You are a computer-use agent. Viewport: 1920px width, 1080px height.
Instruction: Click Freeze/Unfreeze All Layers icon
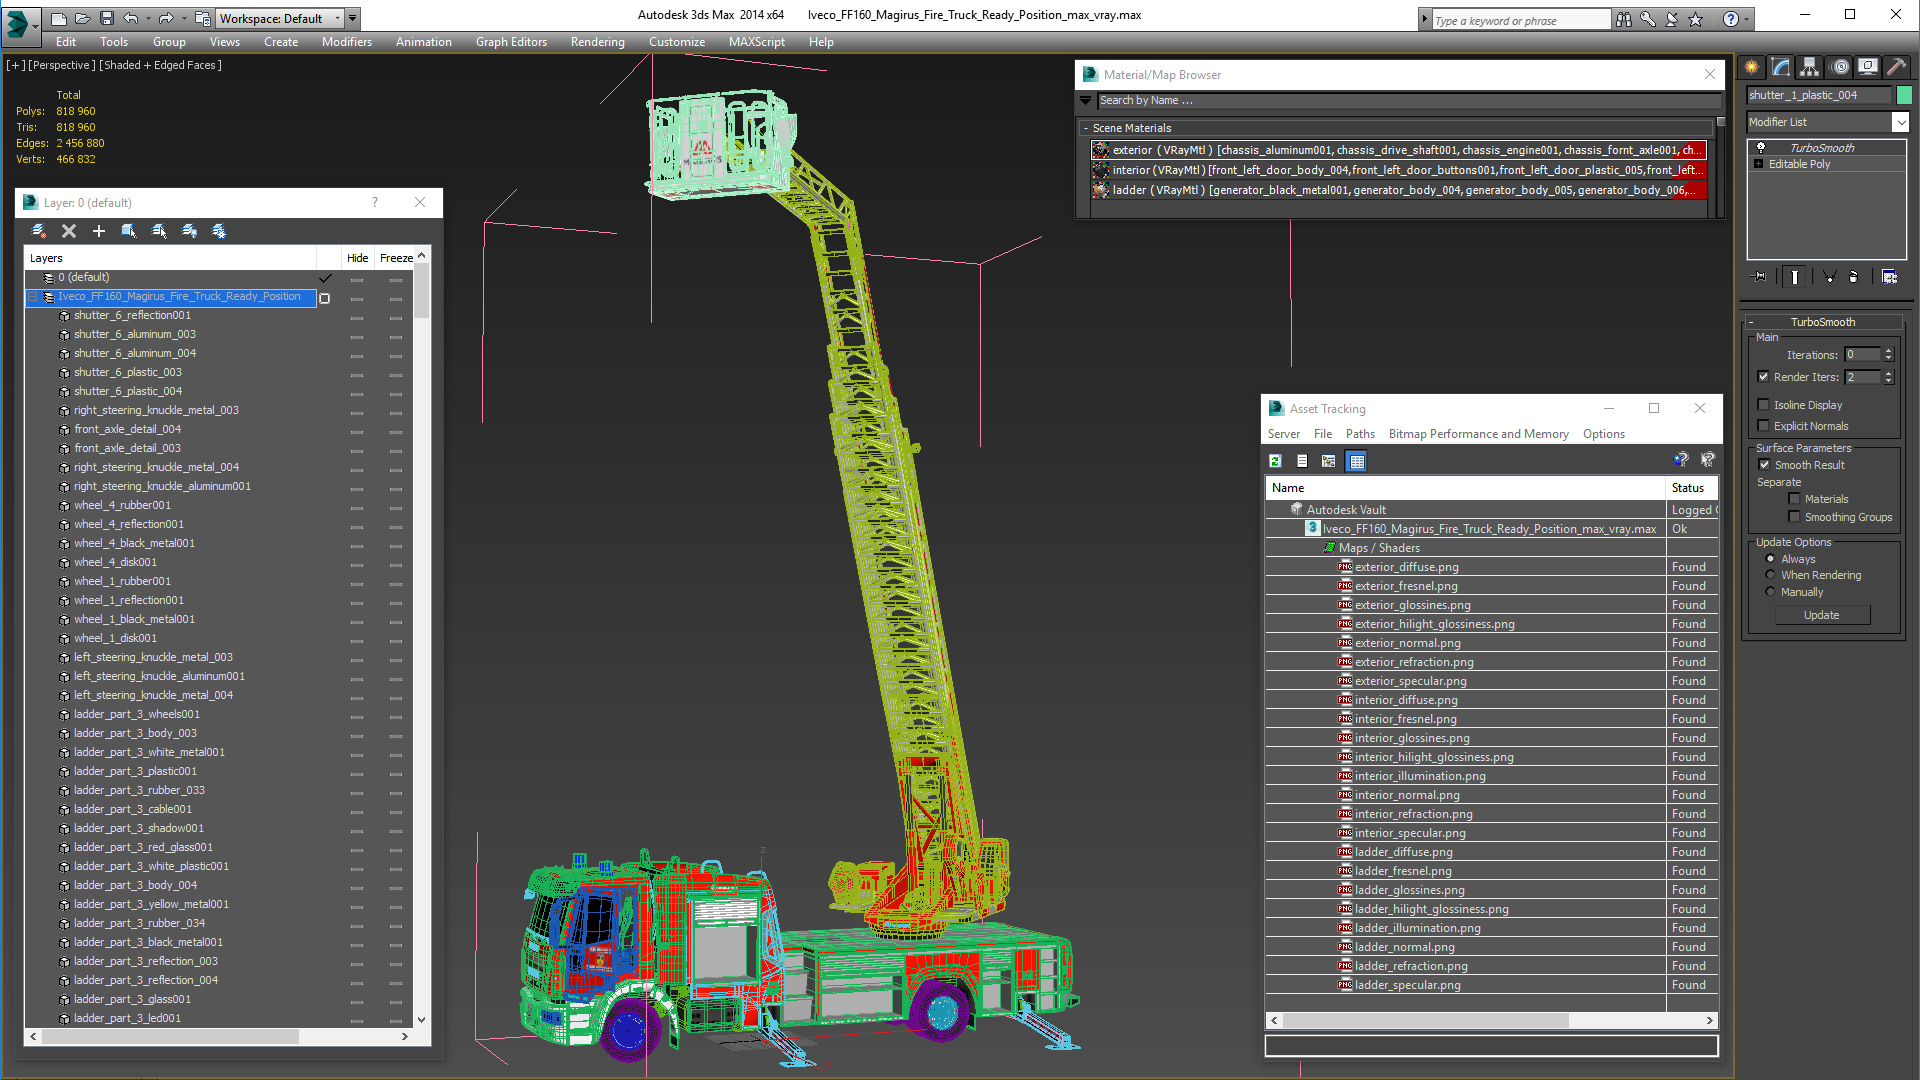click(x=219, y=231)
